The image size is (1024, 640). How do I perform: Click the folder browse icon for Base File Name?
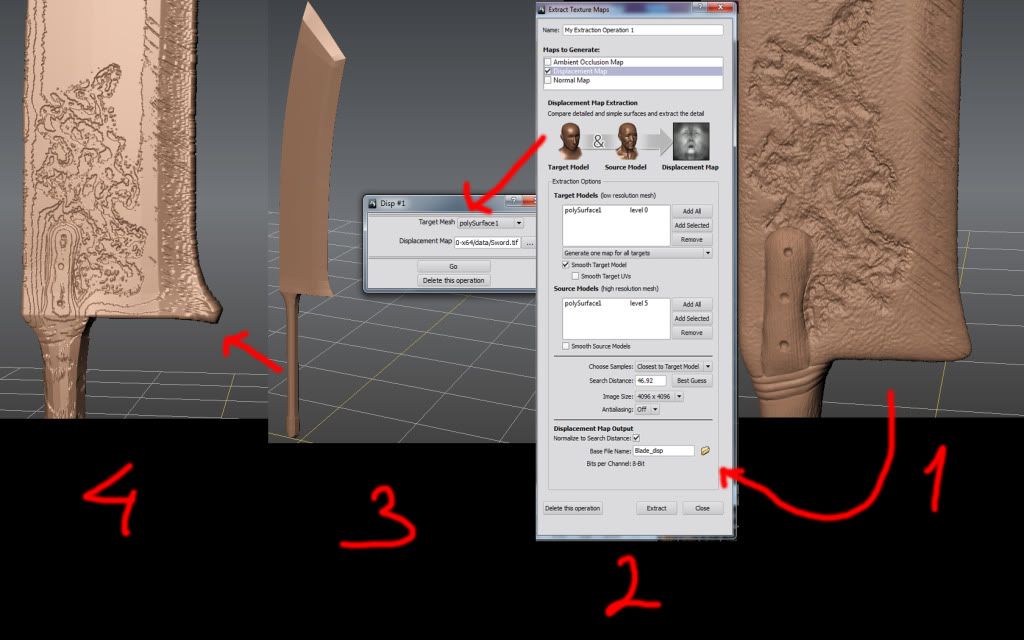705,451
